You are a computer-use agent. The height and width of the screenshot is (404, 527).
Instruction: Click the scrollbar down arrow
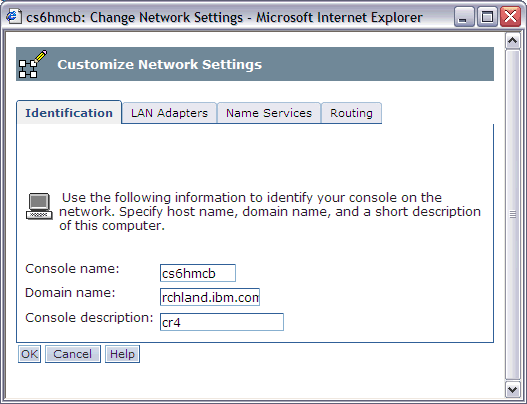[513, 390]
